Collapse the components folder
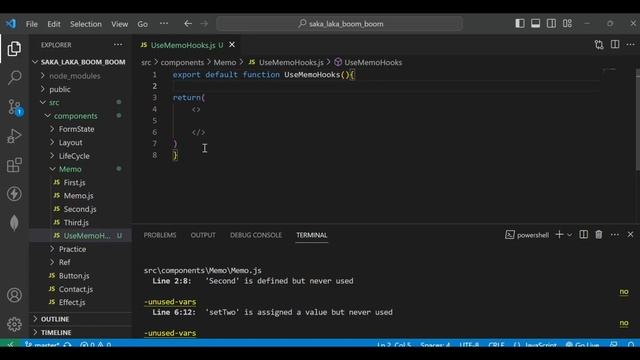This screenshot has width=640, height=360. [x=80, y=116]
